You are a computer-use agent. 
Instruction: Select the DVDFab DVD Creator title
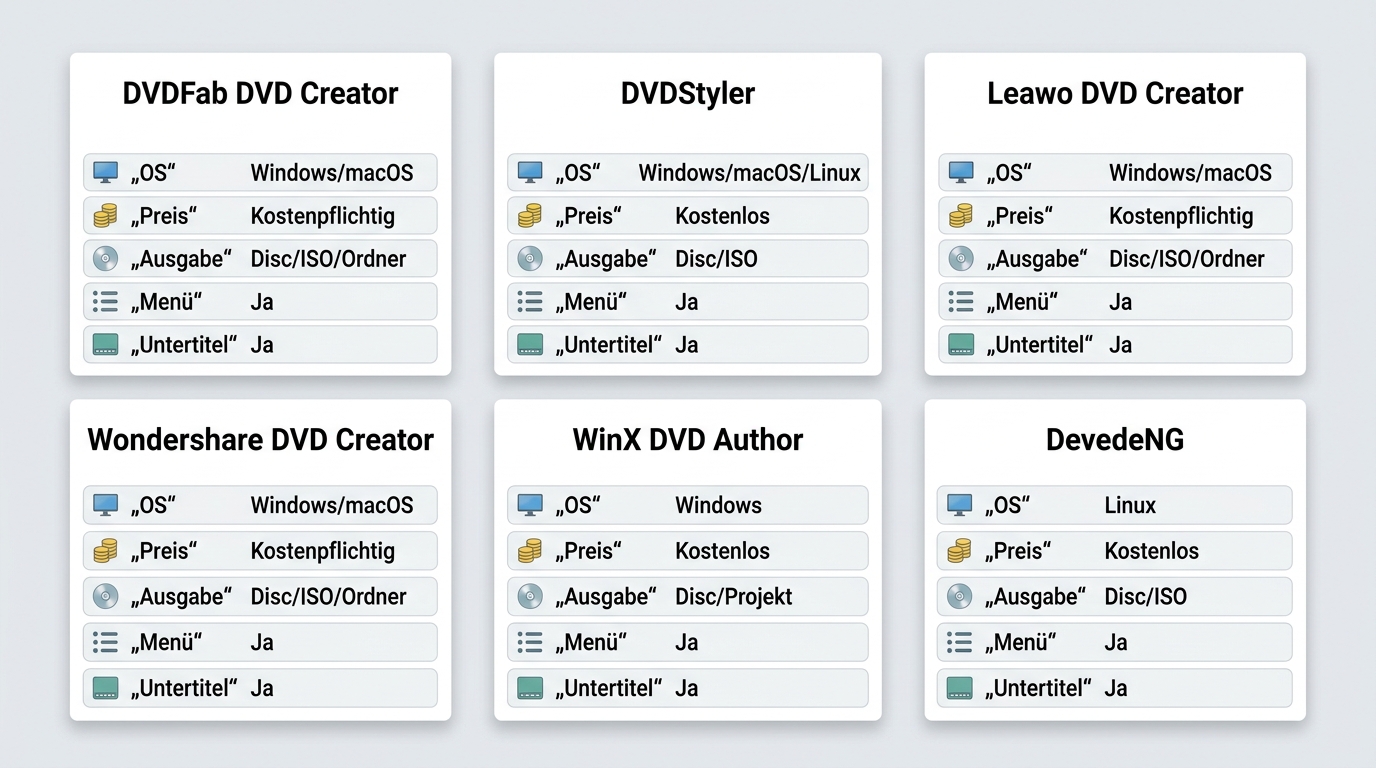(x=260, y=93)
